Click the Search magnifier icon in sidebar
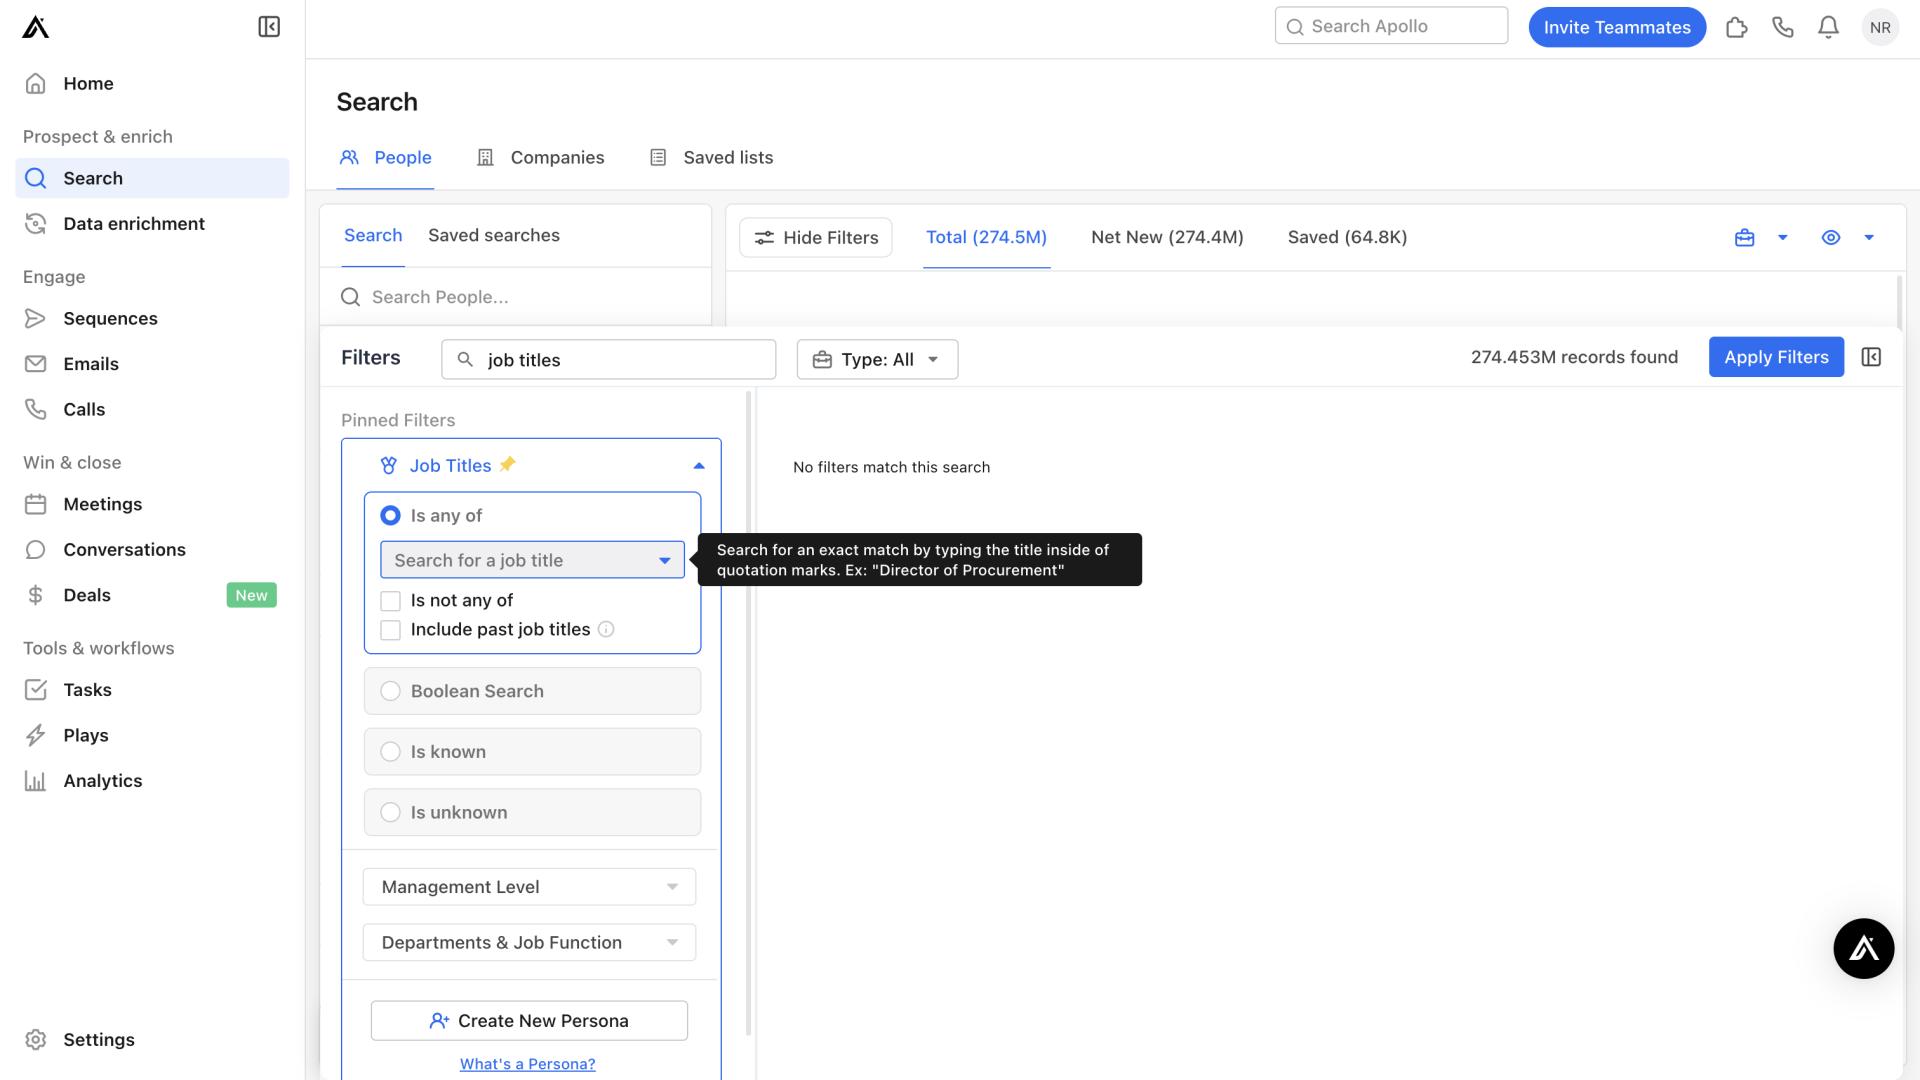Image resolution: width=1920 pixels, height=1080 pixels. pyautogui.click(x=36, y=179)
